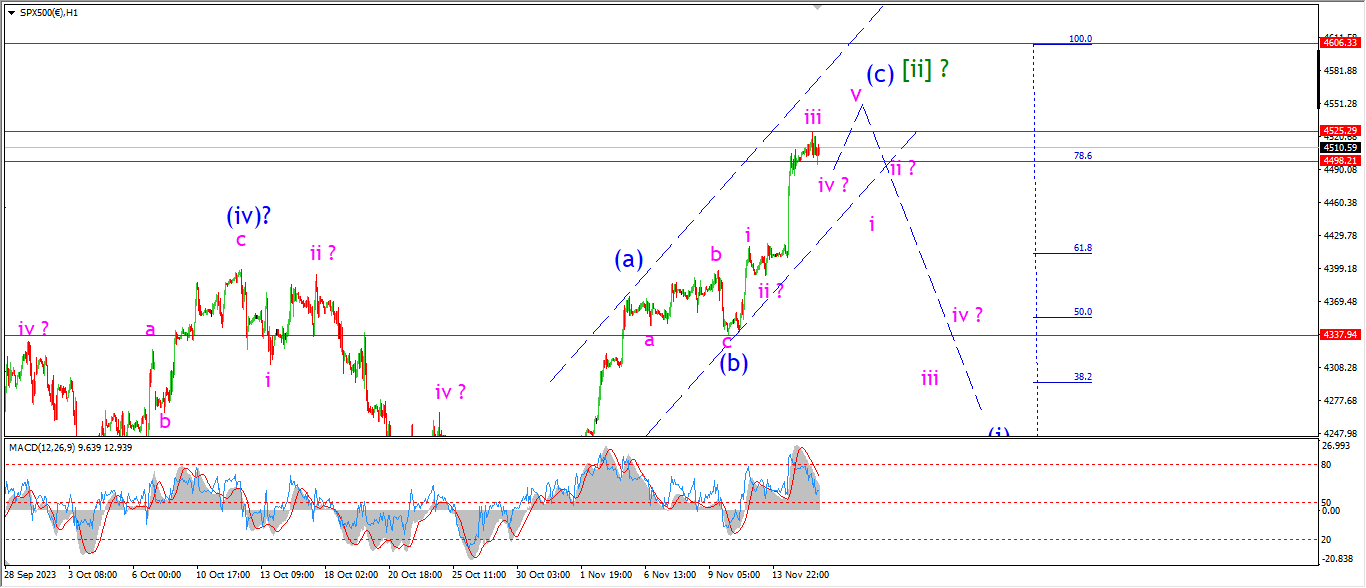Click the Fibonacci 61.8 level label
This screenshot has height=588, width=1366.
[1082, 248]
